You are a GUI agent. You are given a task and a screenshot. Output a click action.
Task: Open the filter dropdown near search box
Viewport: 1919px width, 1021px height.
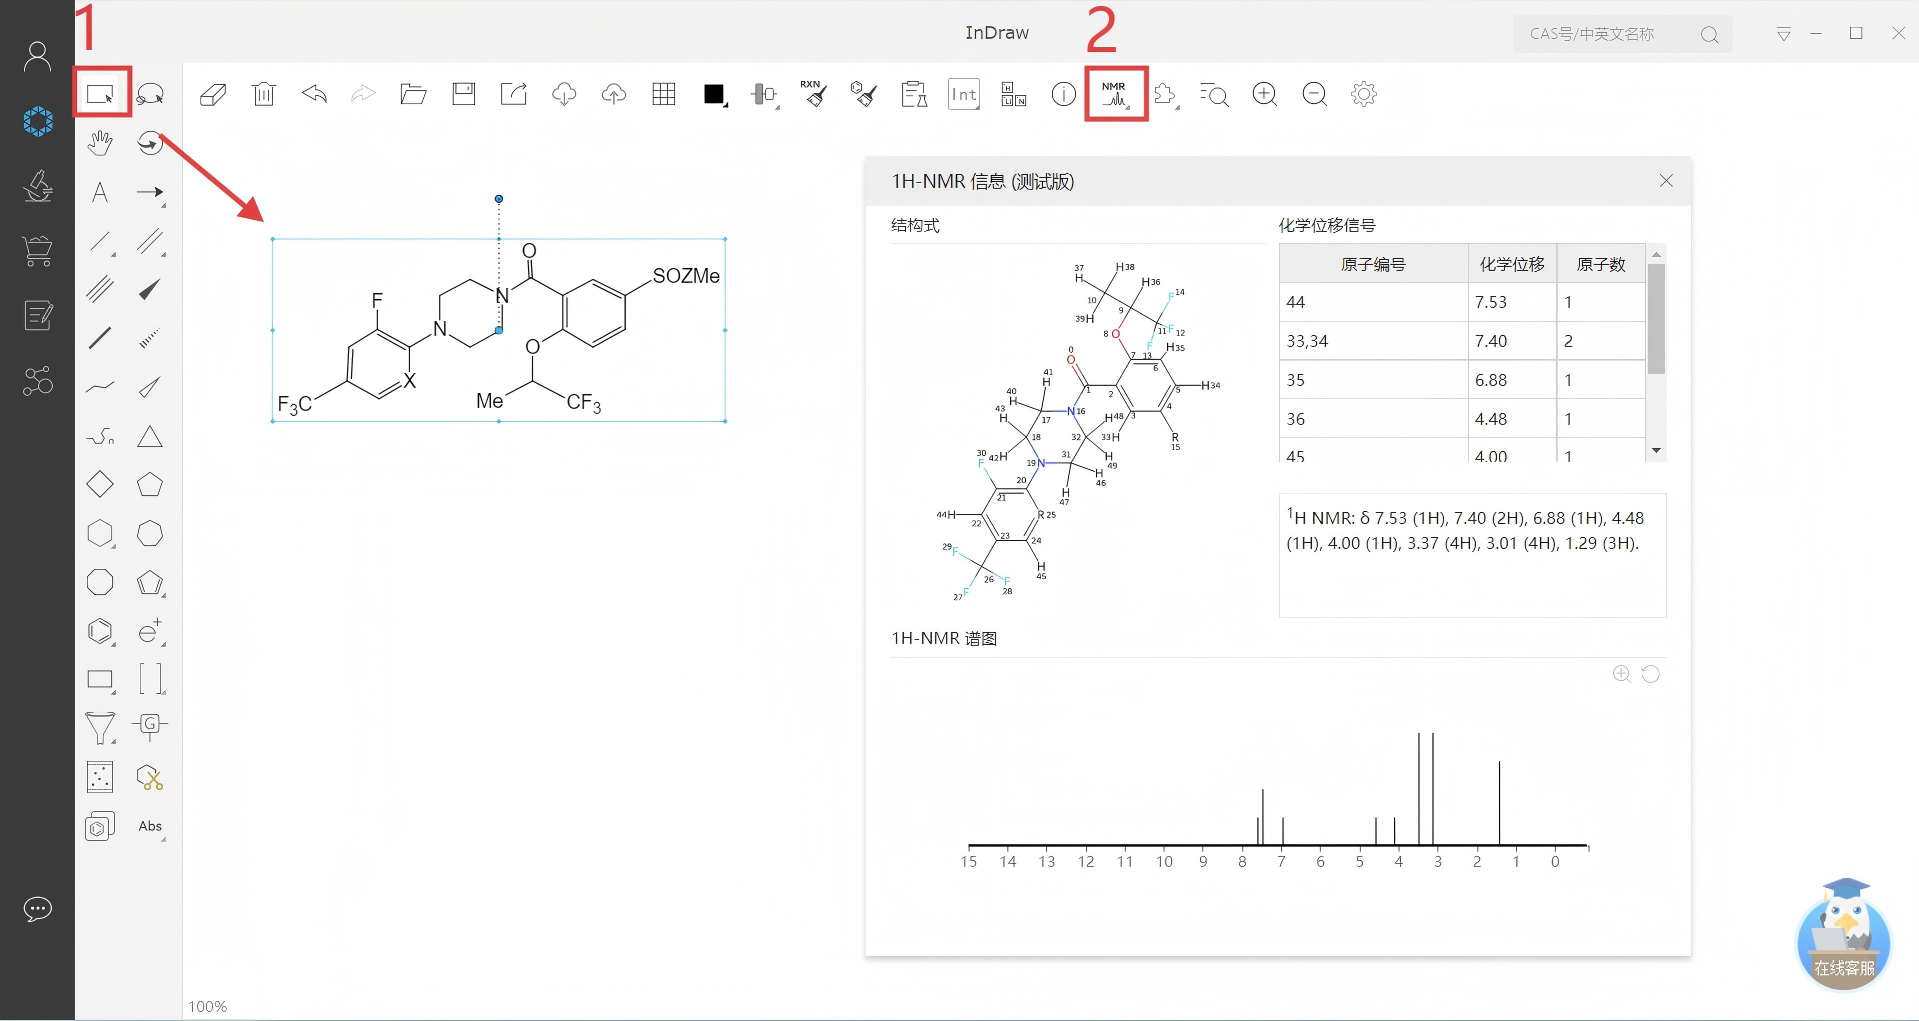pyautogui.click(x=1784, y=34)
